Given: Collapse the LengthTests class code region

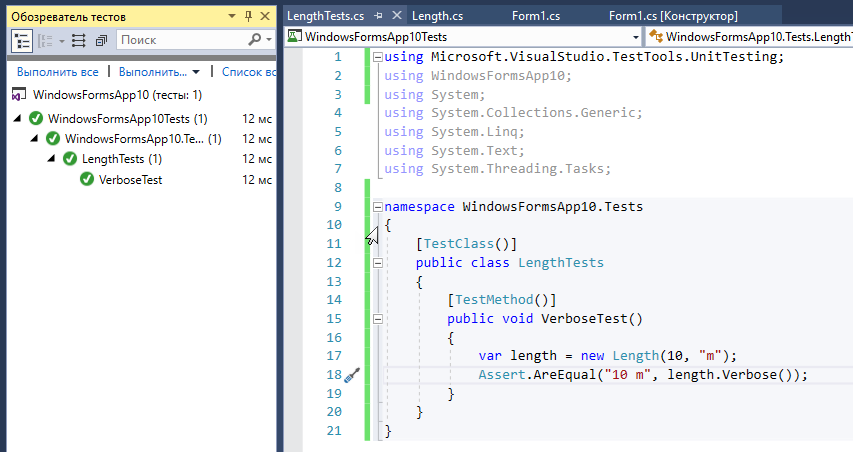Looking at the screenshot, I should (x=377, y=263).
